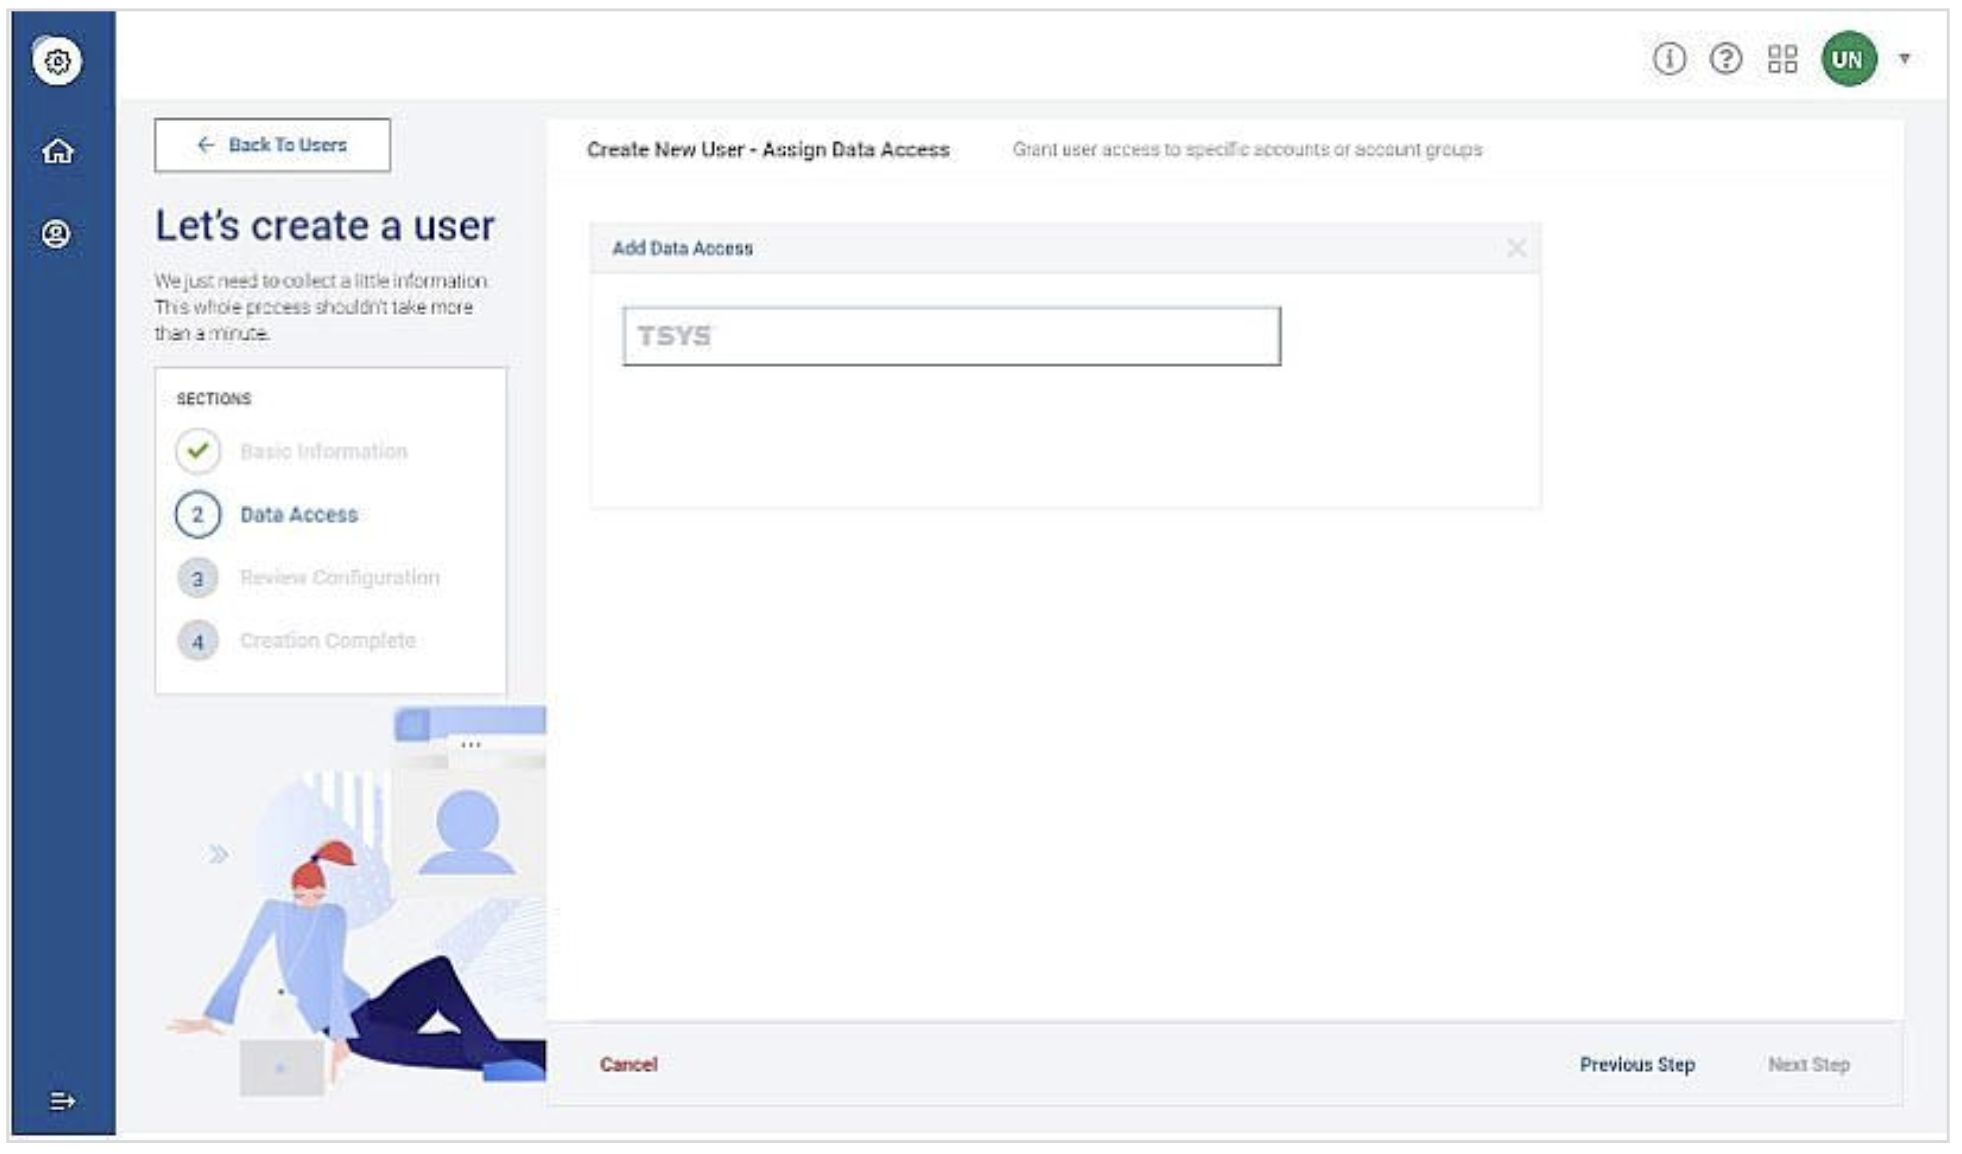
Task: Click the TSYS search input field
Action: point(950,336)
